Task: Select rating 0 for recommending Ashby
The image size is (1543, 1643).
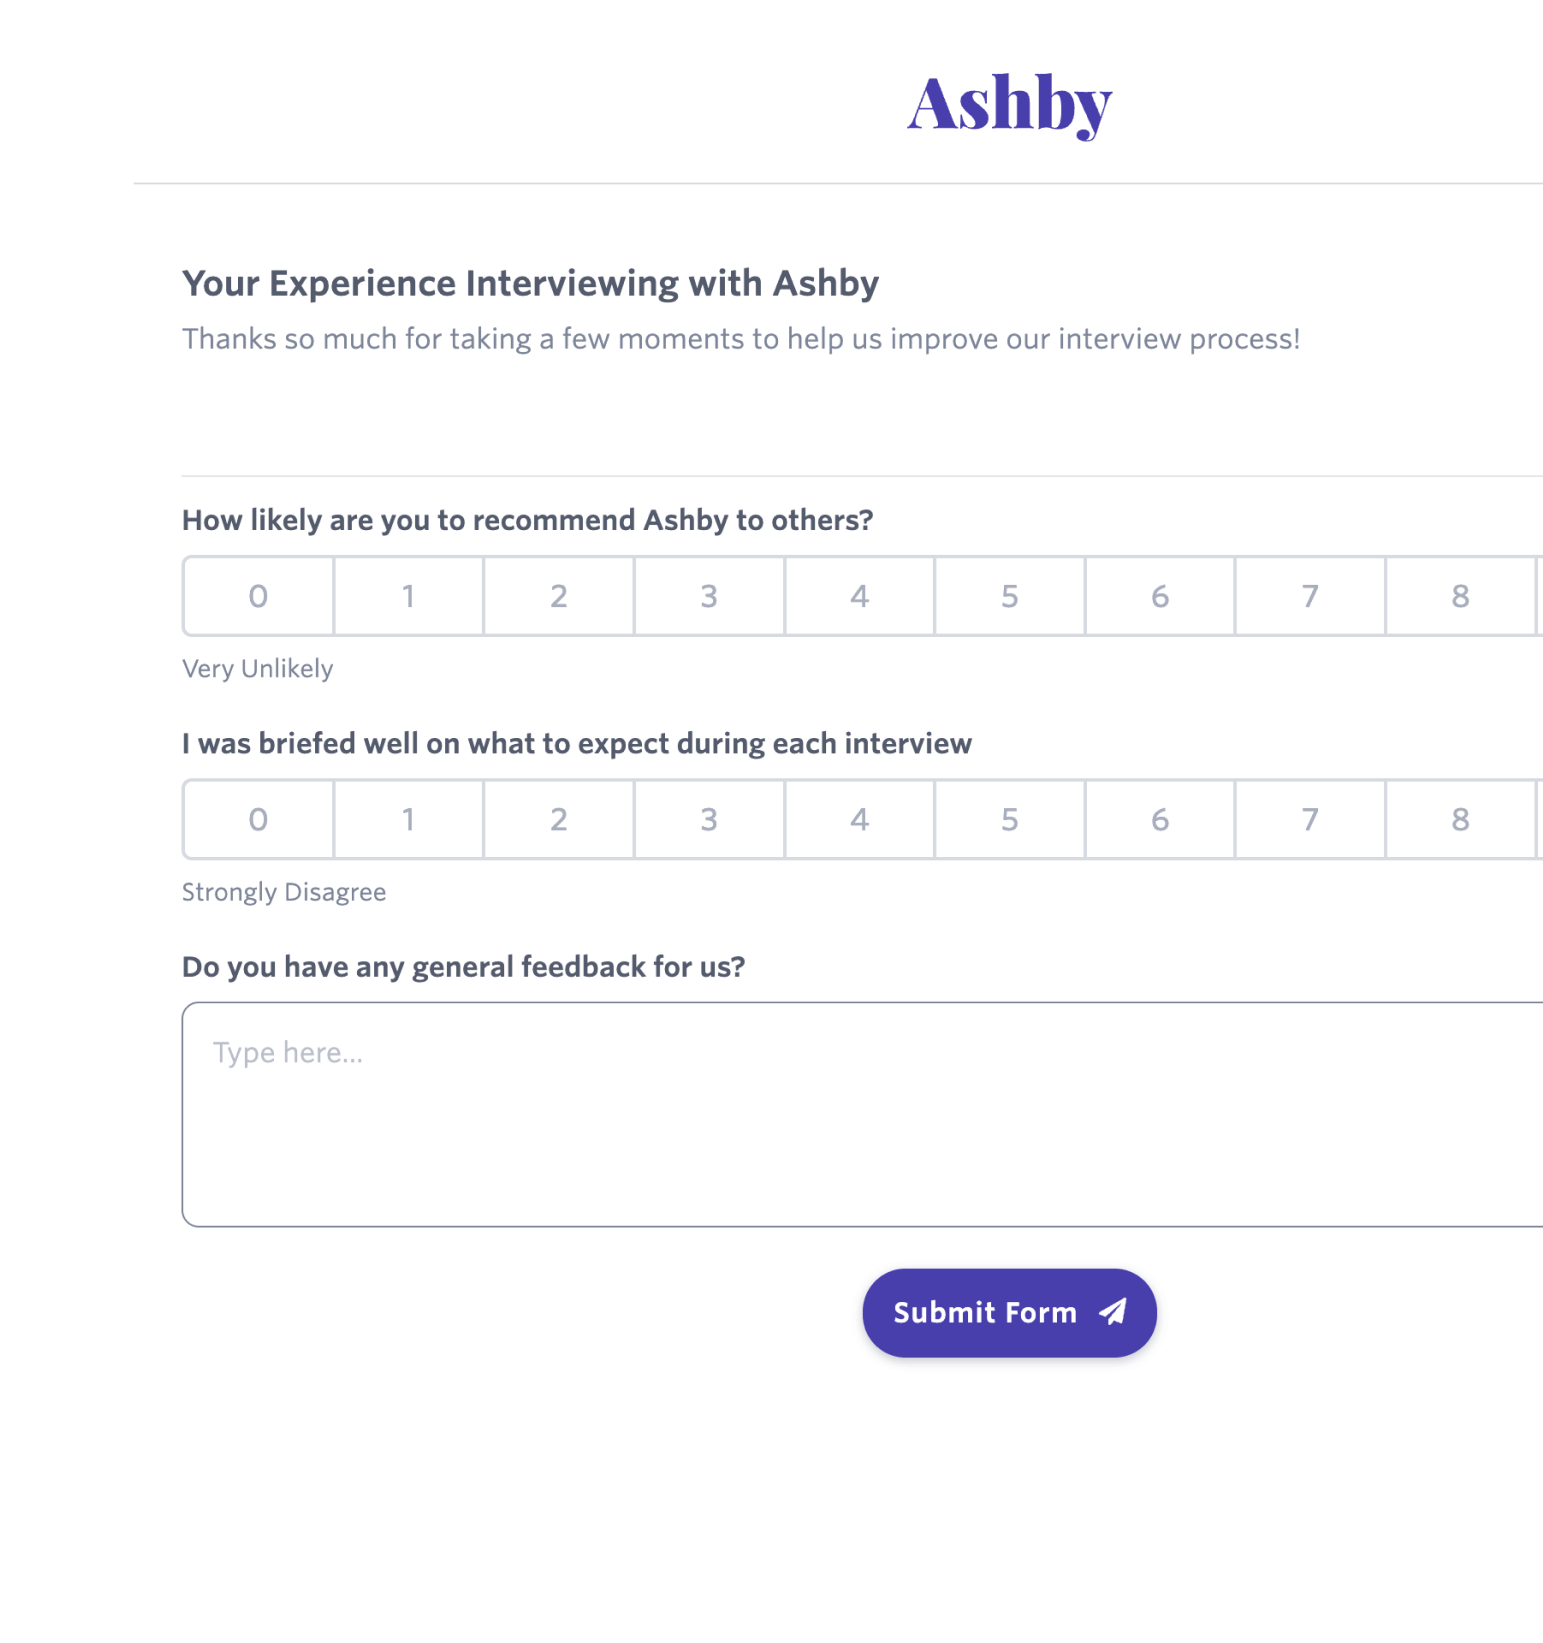Action: [257, 595]
